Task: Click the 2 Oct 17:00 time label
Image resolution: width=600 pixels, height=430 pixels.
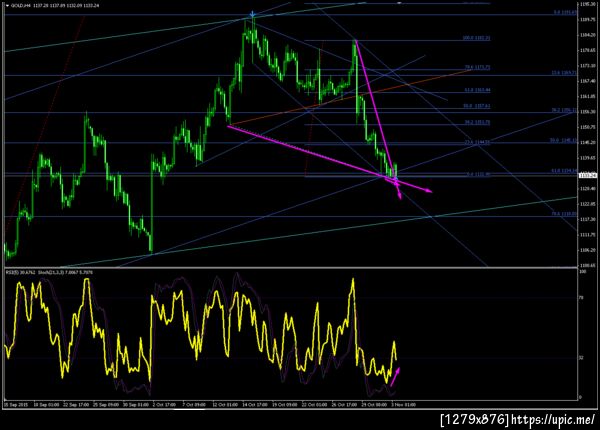Action: click(163, 404)
